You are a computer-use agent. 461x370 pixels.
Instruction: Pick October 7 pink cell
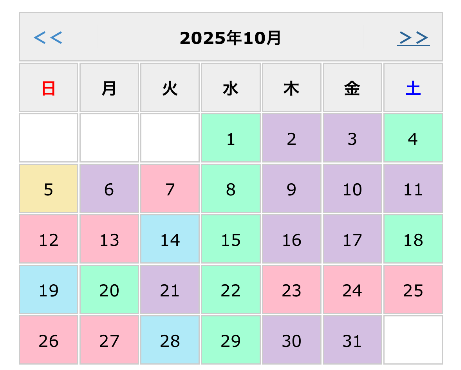(x=170, y=189)
